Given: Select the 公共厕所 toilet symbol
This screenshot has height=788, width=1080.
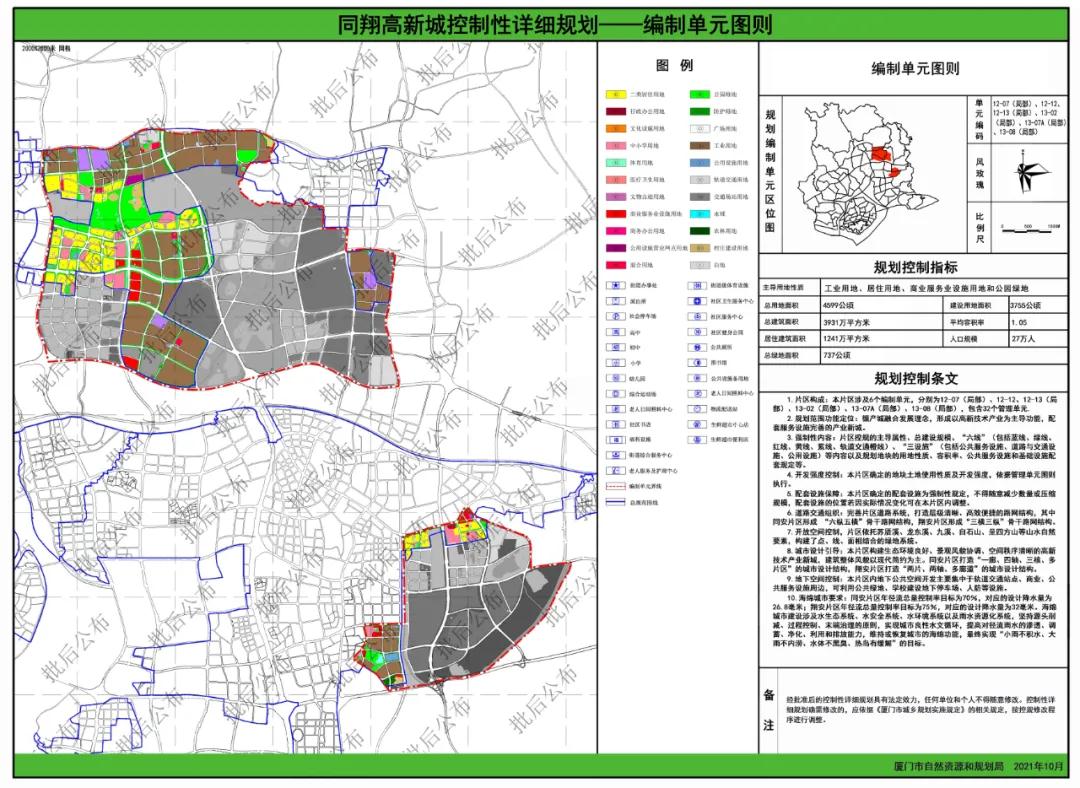Looking at the screenshot, I should 698,347.
